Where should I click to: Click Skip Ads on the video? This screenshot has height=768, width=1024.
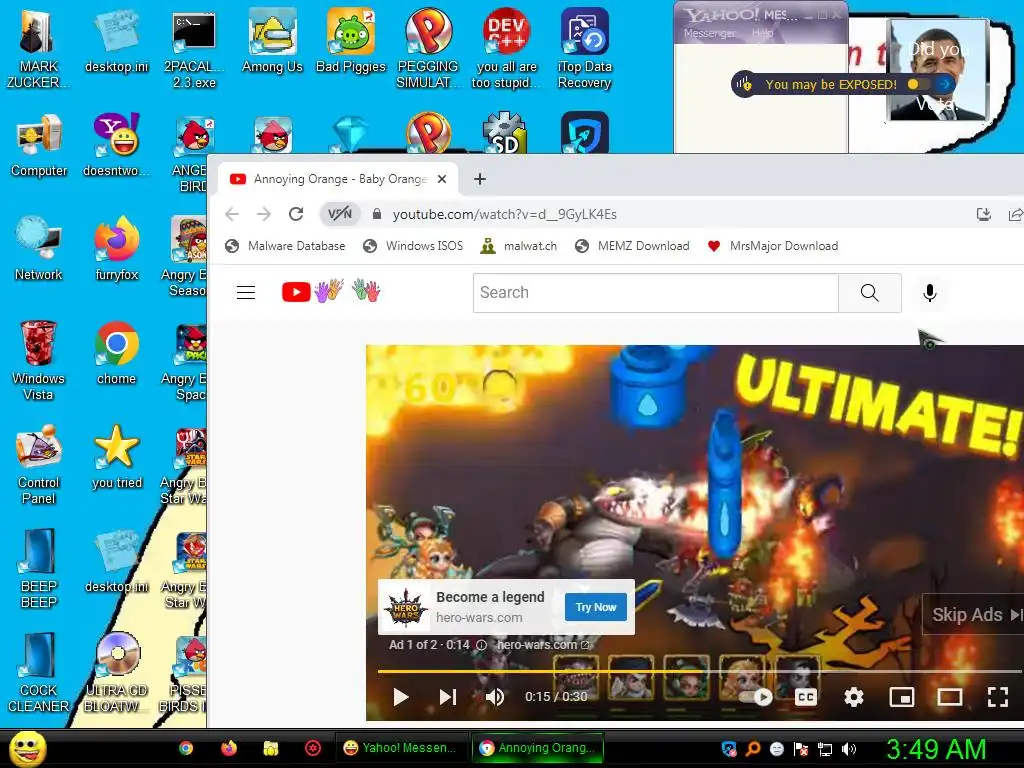point(973,615)
